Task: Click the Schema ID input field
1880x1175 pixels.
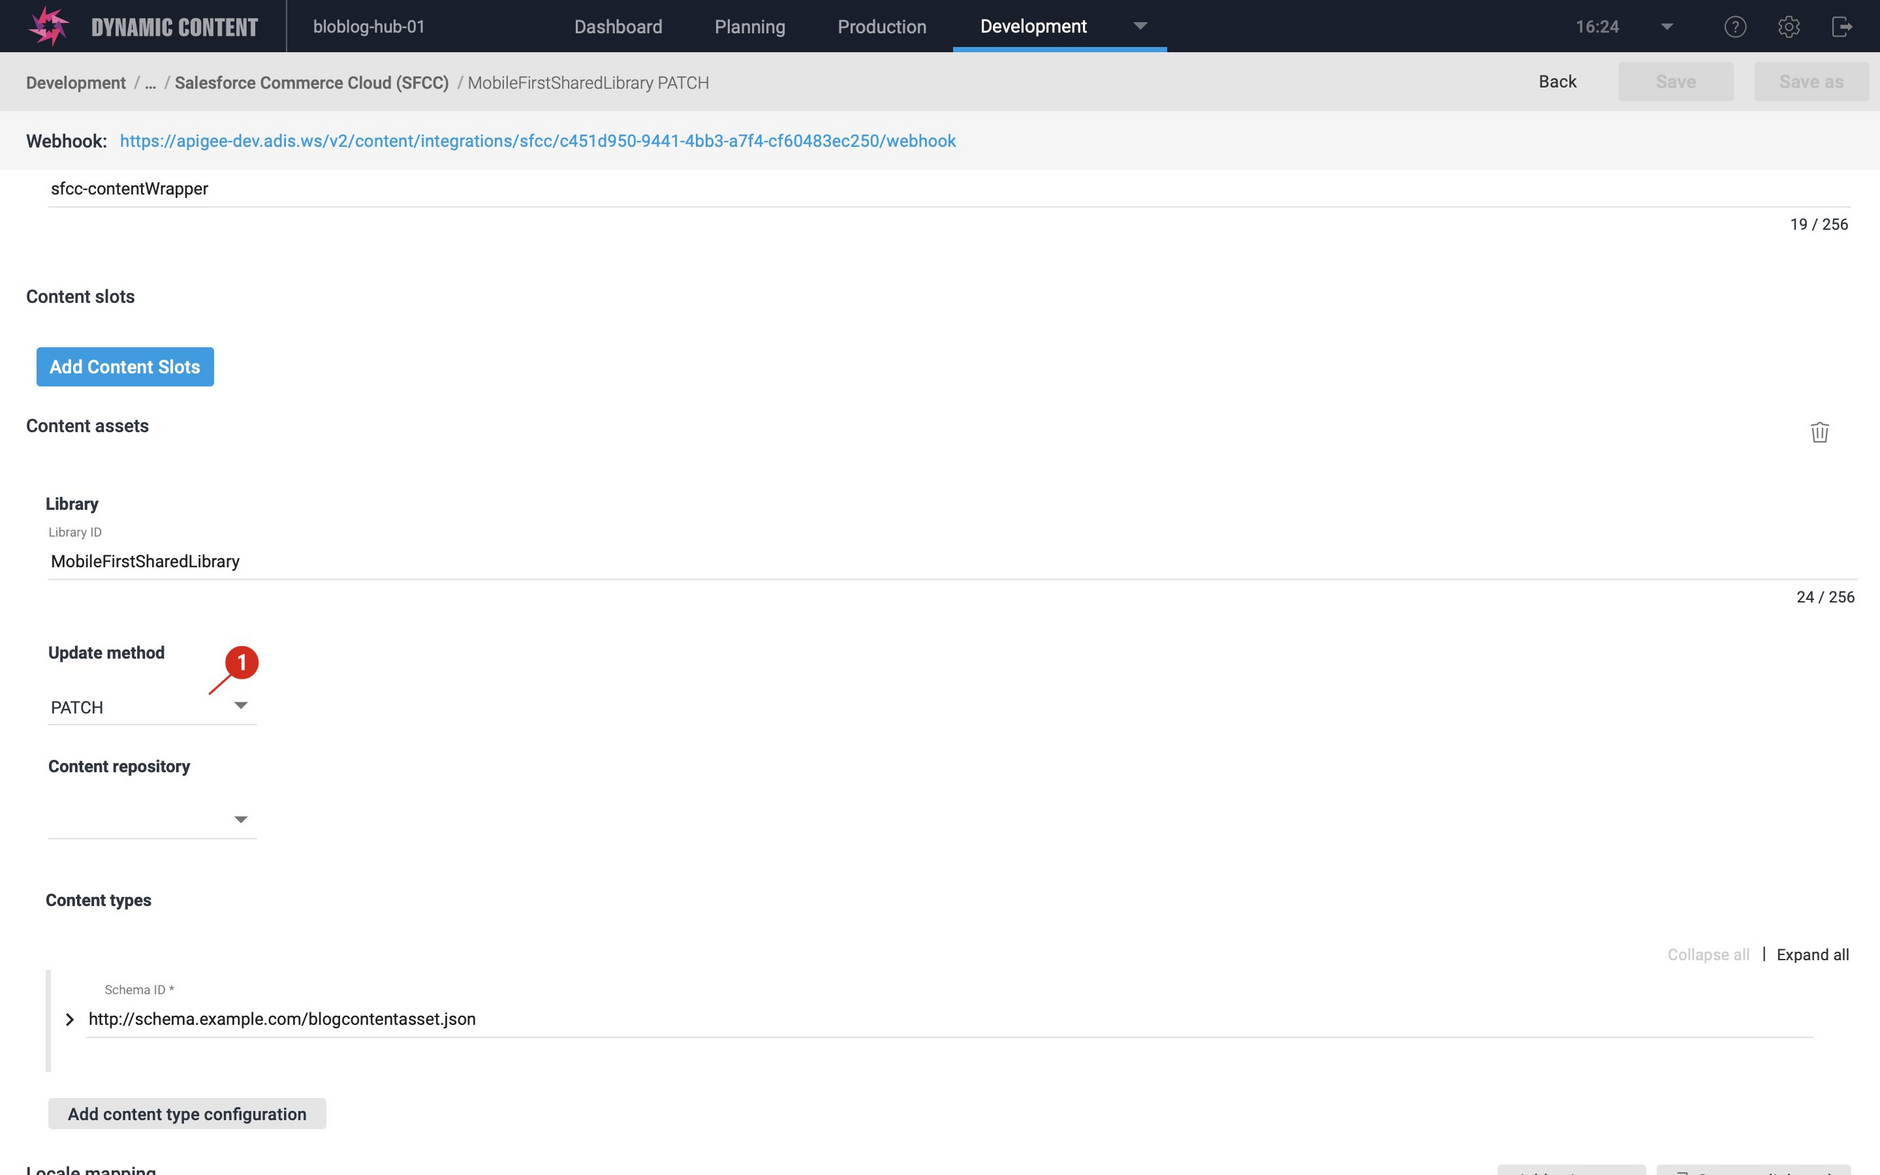Action: point(949,1019)
